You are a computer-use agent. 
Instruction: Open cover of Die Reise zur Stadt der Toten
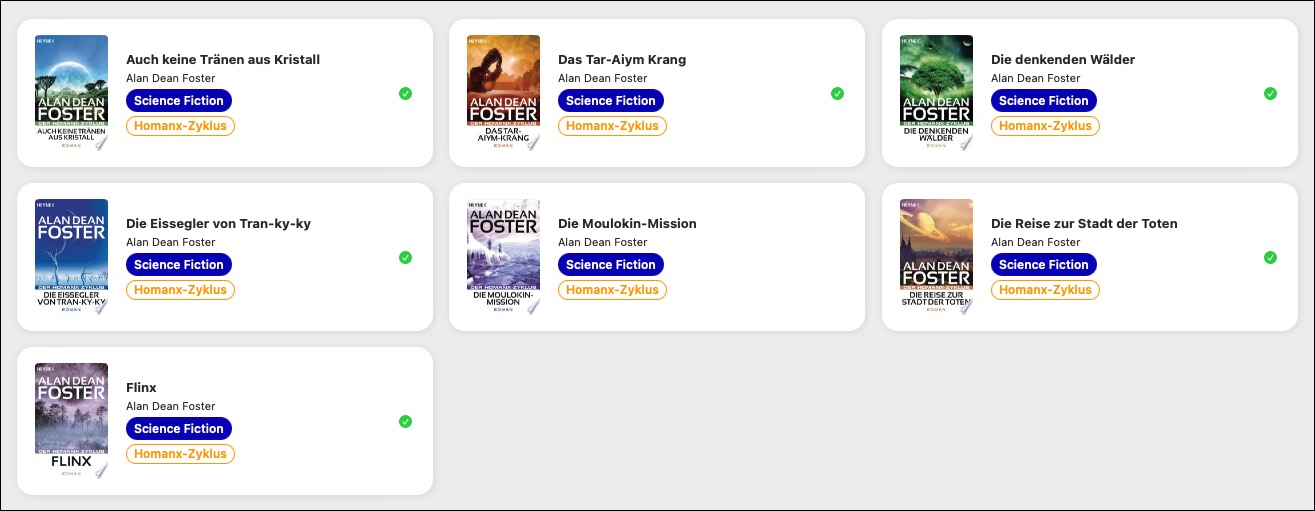pos(936,257)
